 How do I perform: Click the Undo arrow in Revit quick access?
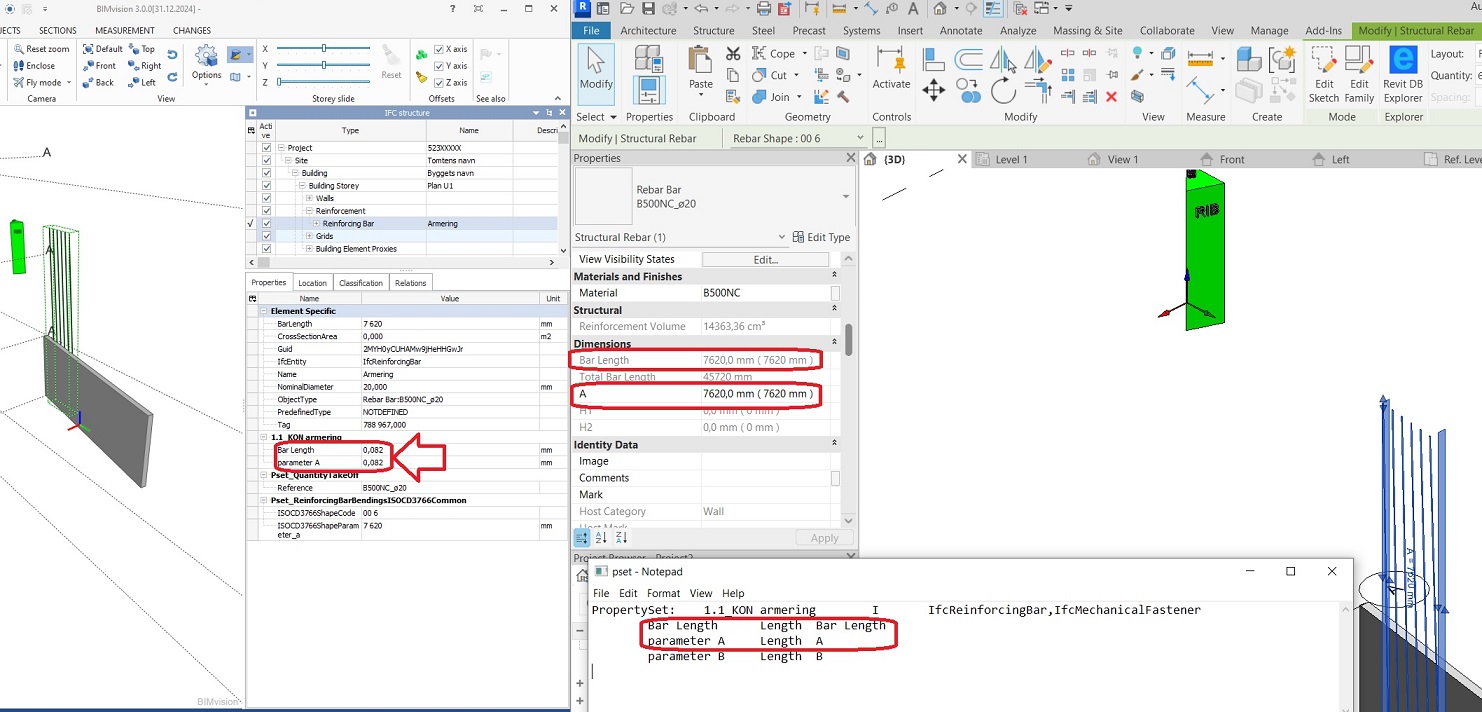700,9
